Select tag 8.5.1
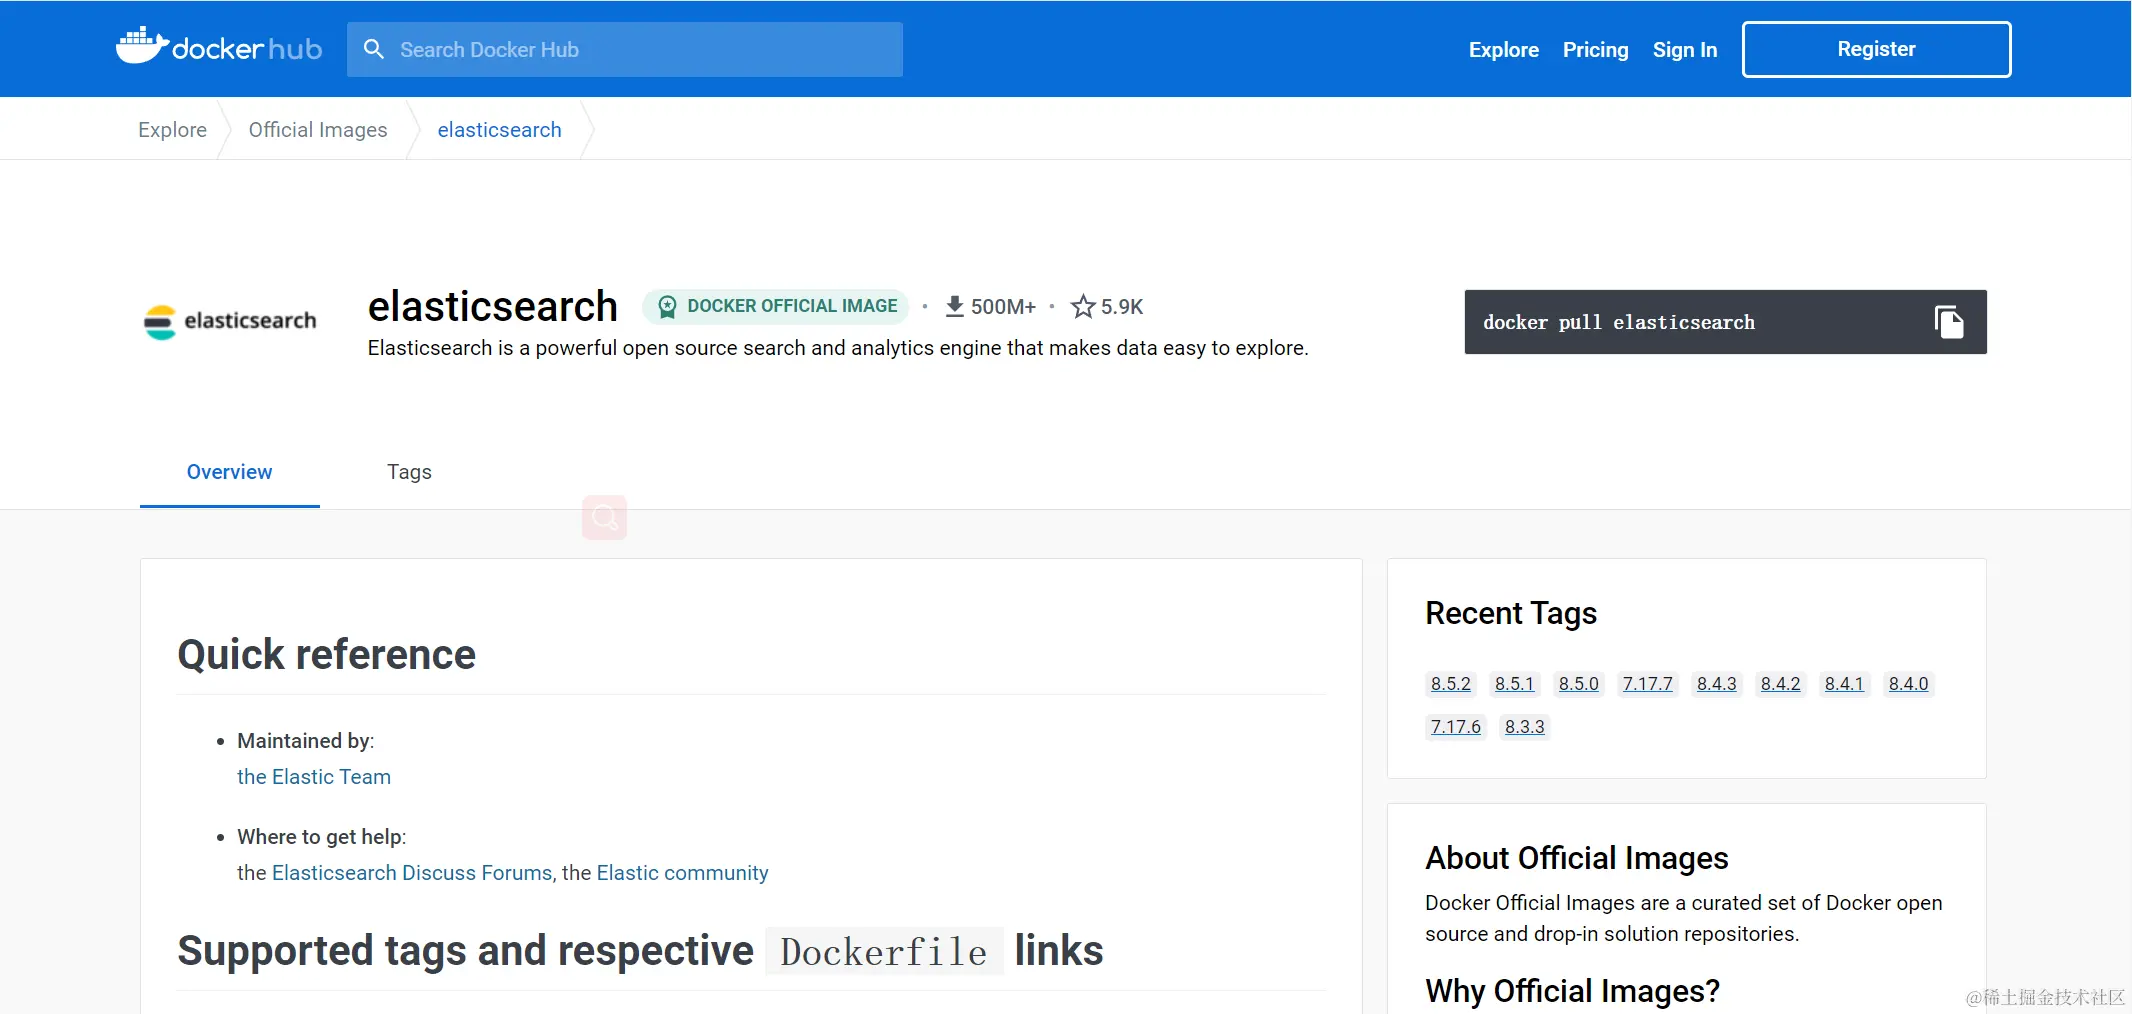The width and height of the screenshot is (2132, 1014). coord(1514,684)
